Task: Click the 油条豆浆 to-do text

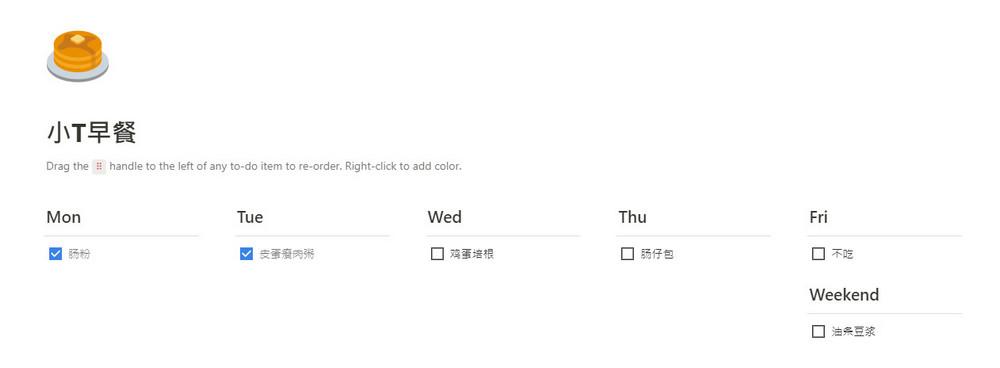Action: pyautogui.click(x=853, y=332)
